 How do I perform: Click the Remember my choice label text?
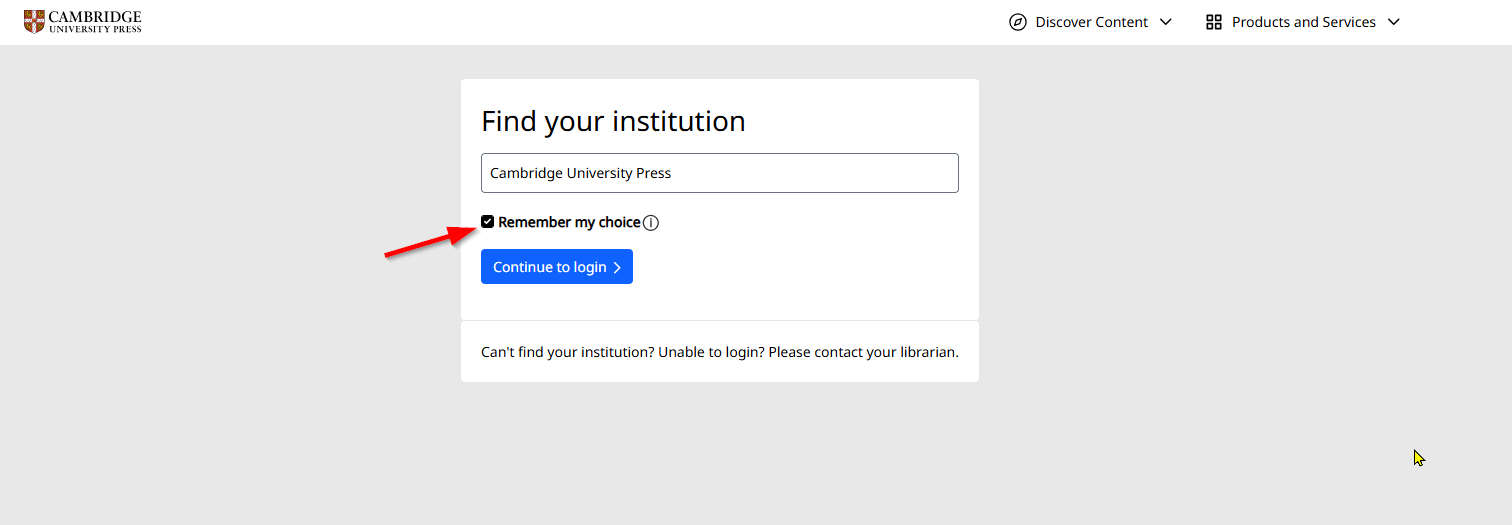tap(569, 222)
